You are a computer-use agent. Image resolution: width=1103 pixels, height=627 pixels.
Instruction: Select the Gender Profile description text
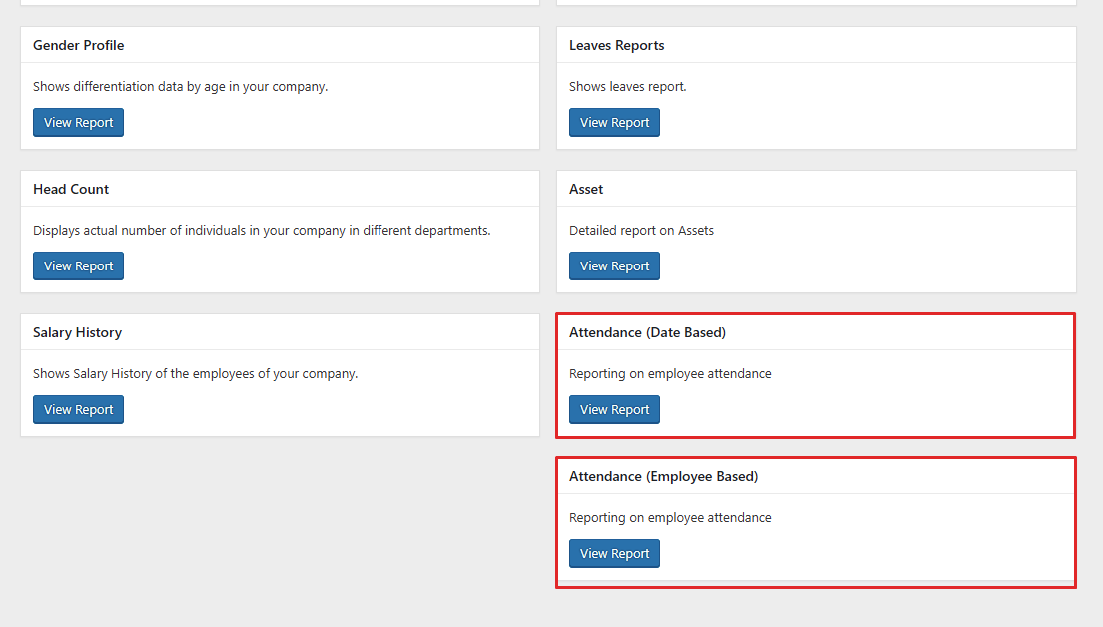click(x=180, y=86)
